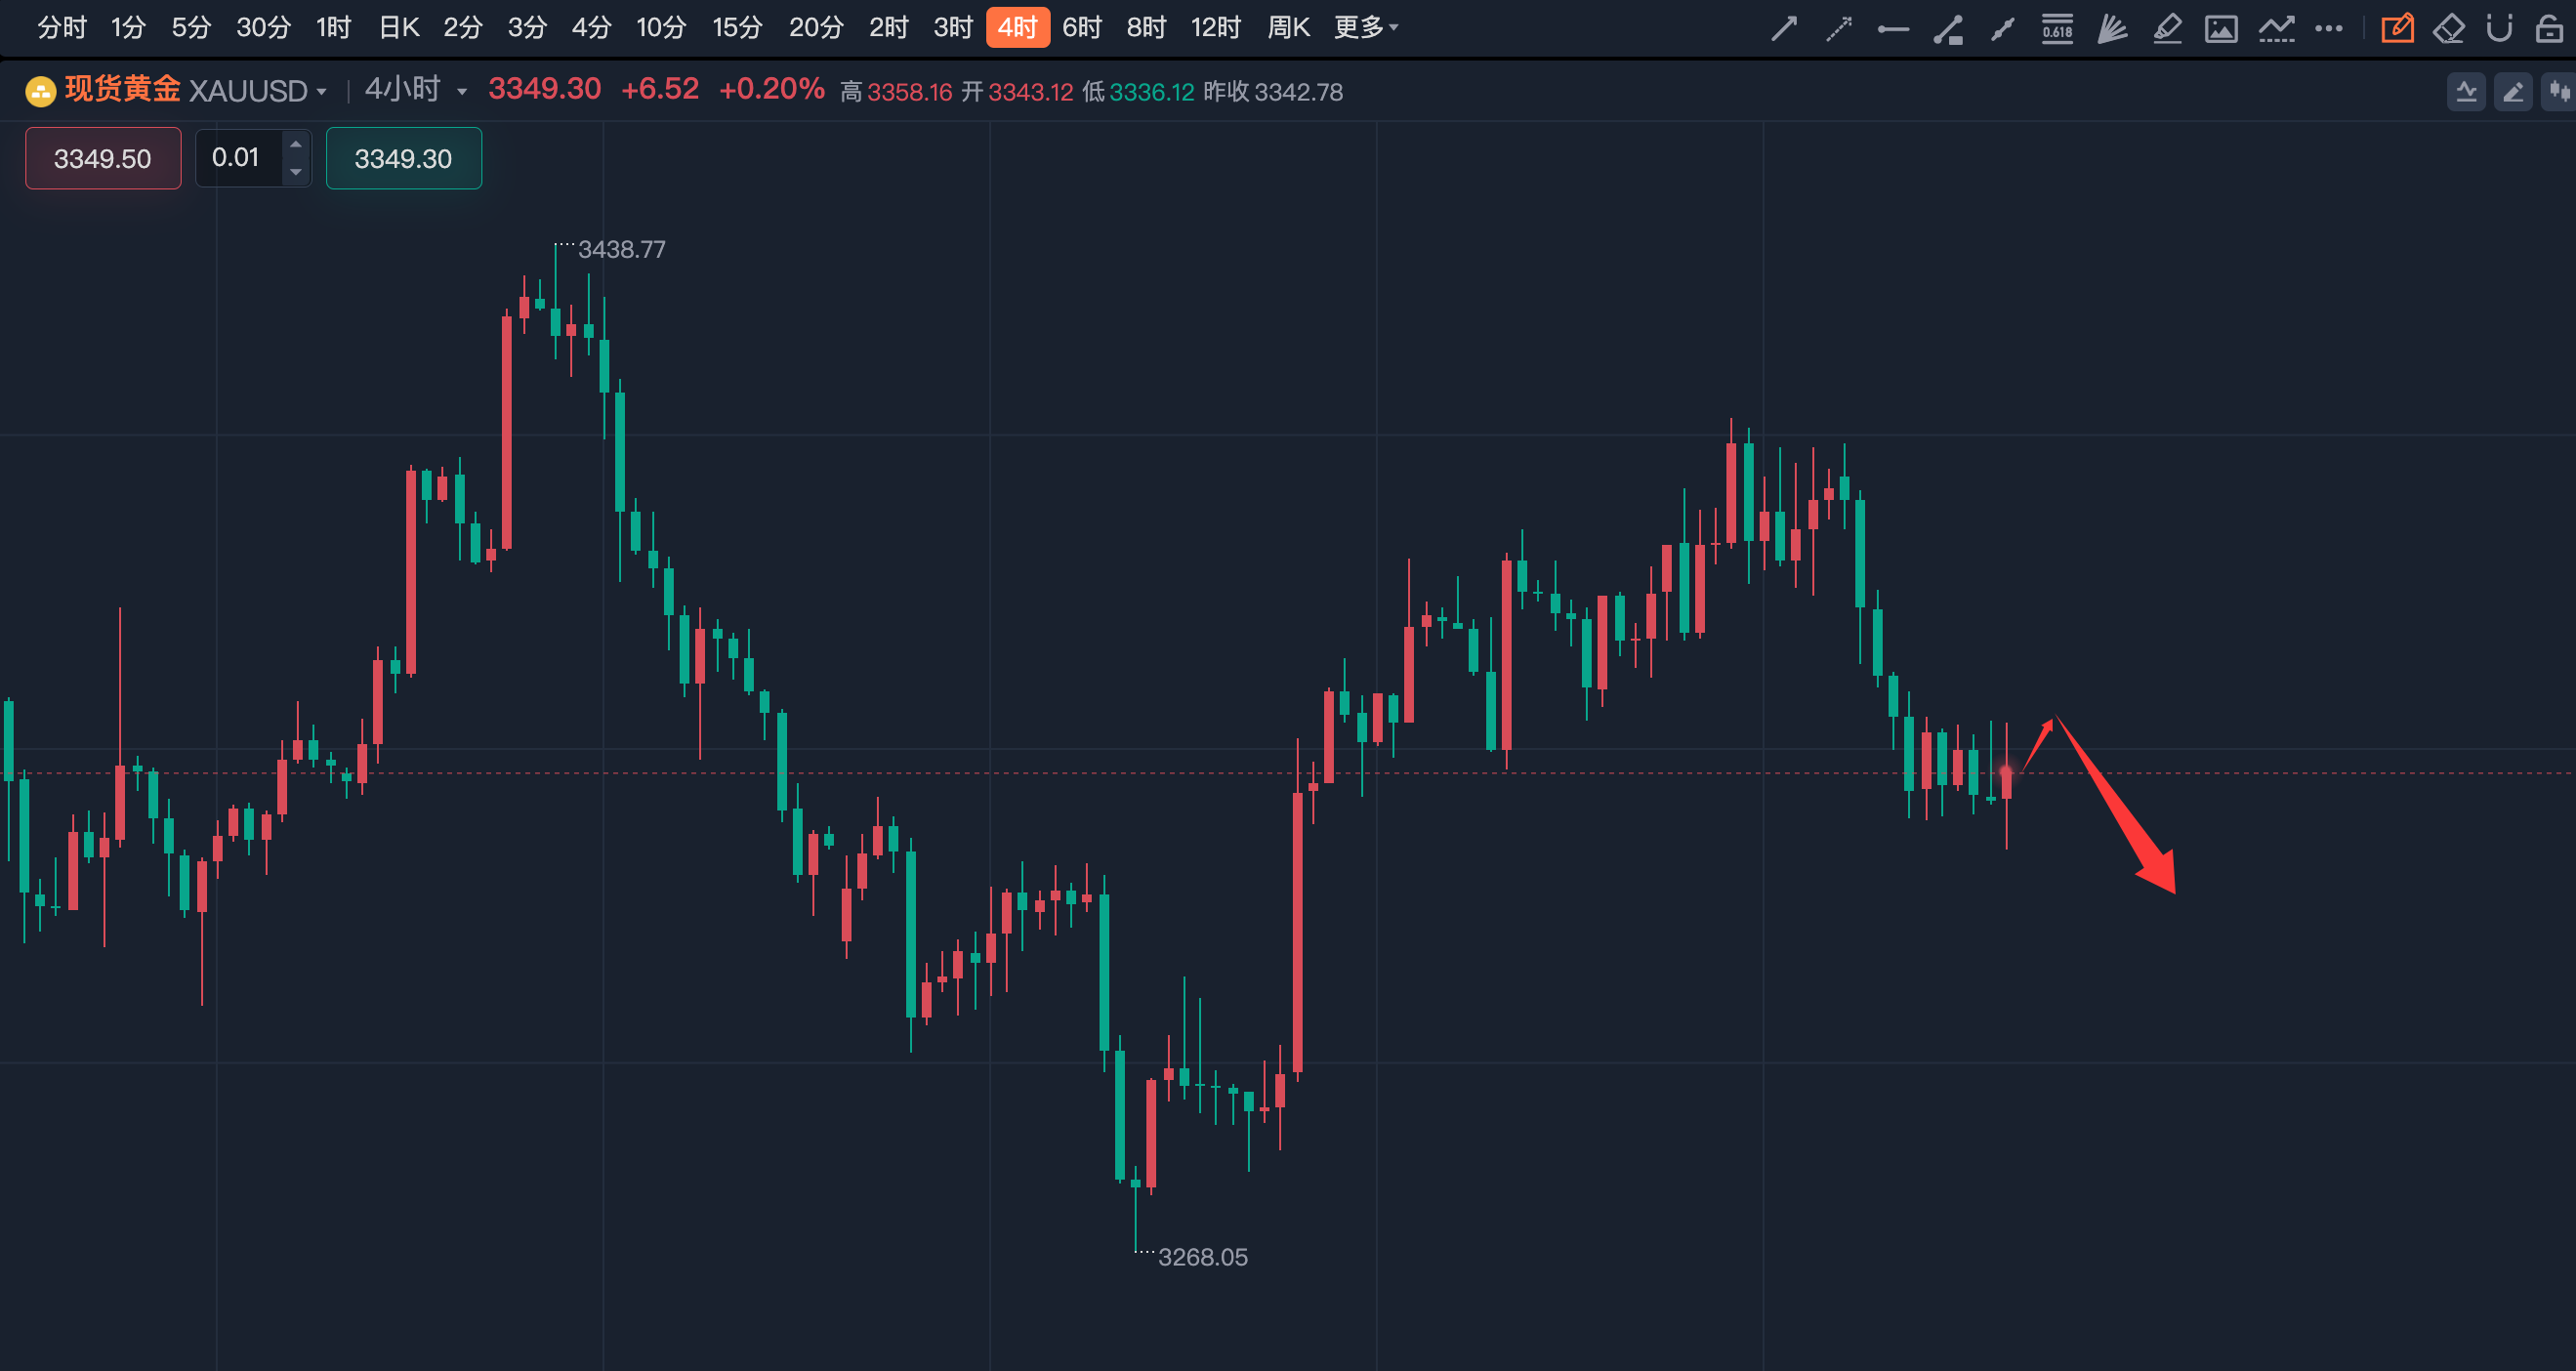Viewport: 2576px width, 1371px height.
Task: Click the green 3349.30 buy price button
Action: [x=403, y=158]
